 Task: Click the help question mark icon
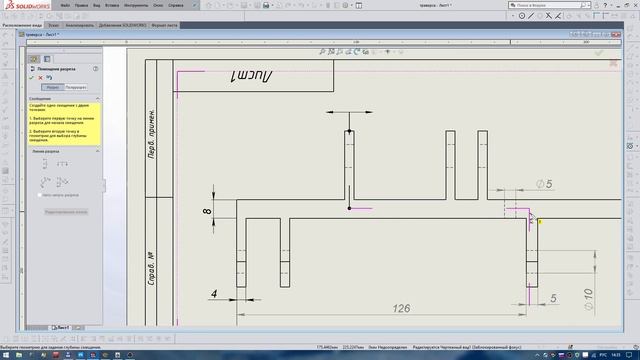(605, 5)
